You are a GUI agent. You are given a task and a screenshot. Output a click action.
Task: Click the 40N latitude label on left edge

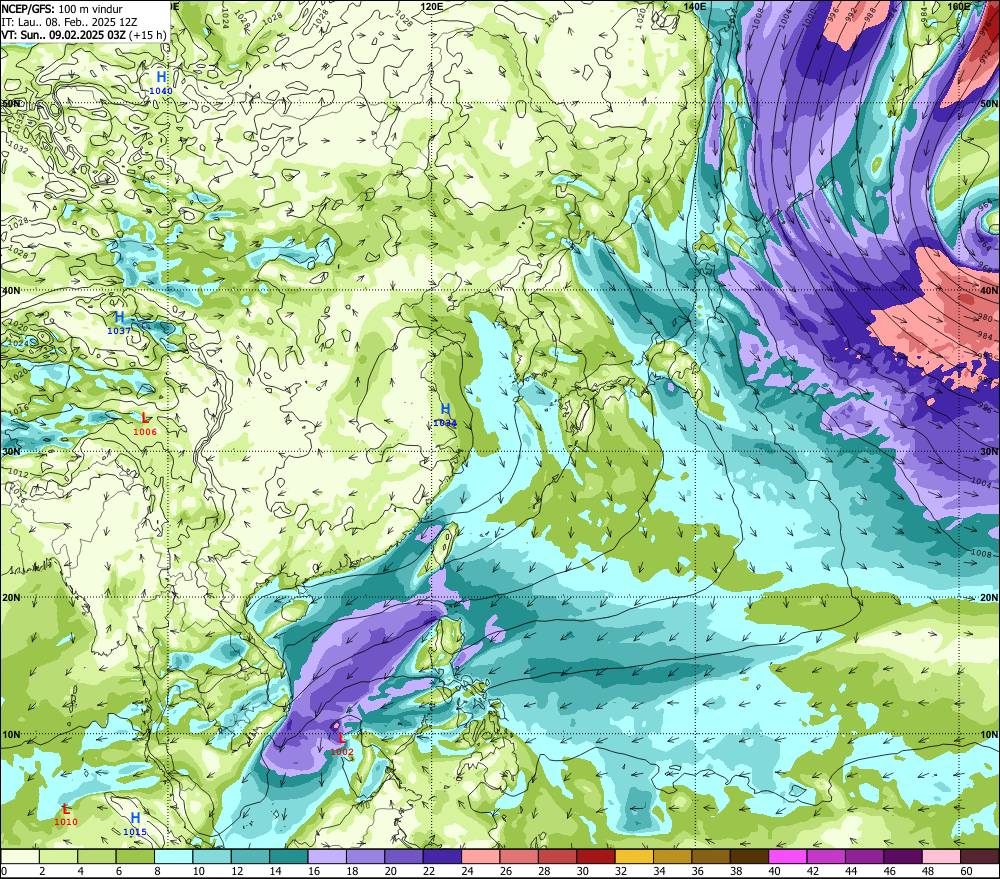11,291
